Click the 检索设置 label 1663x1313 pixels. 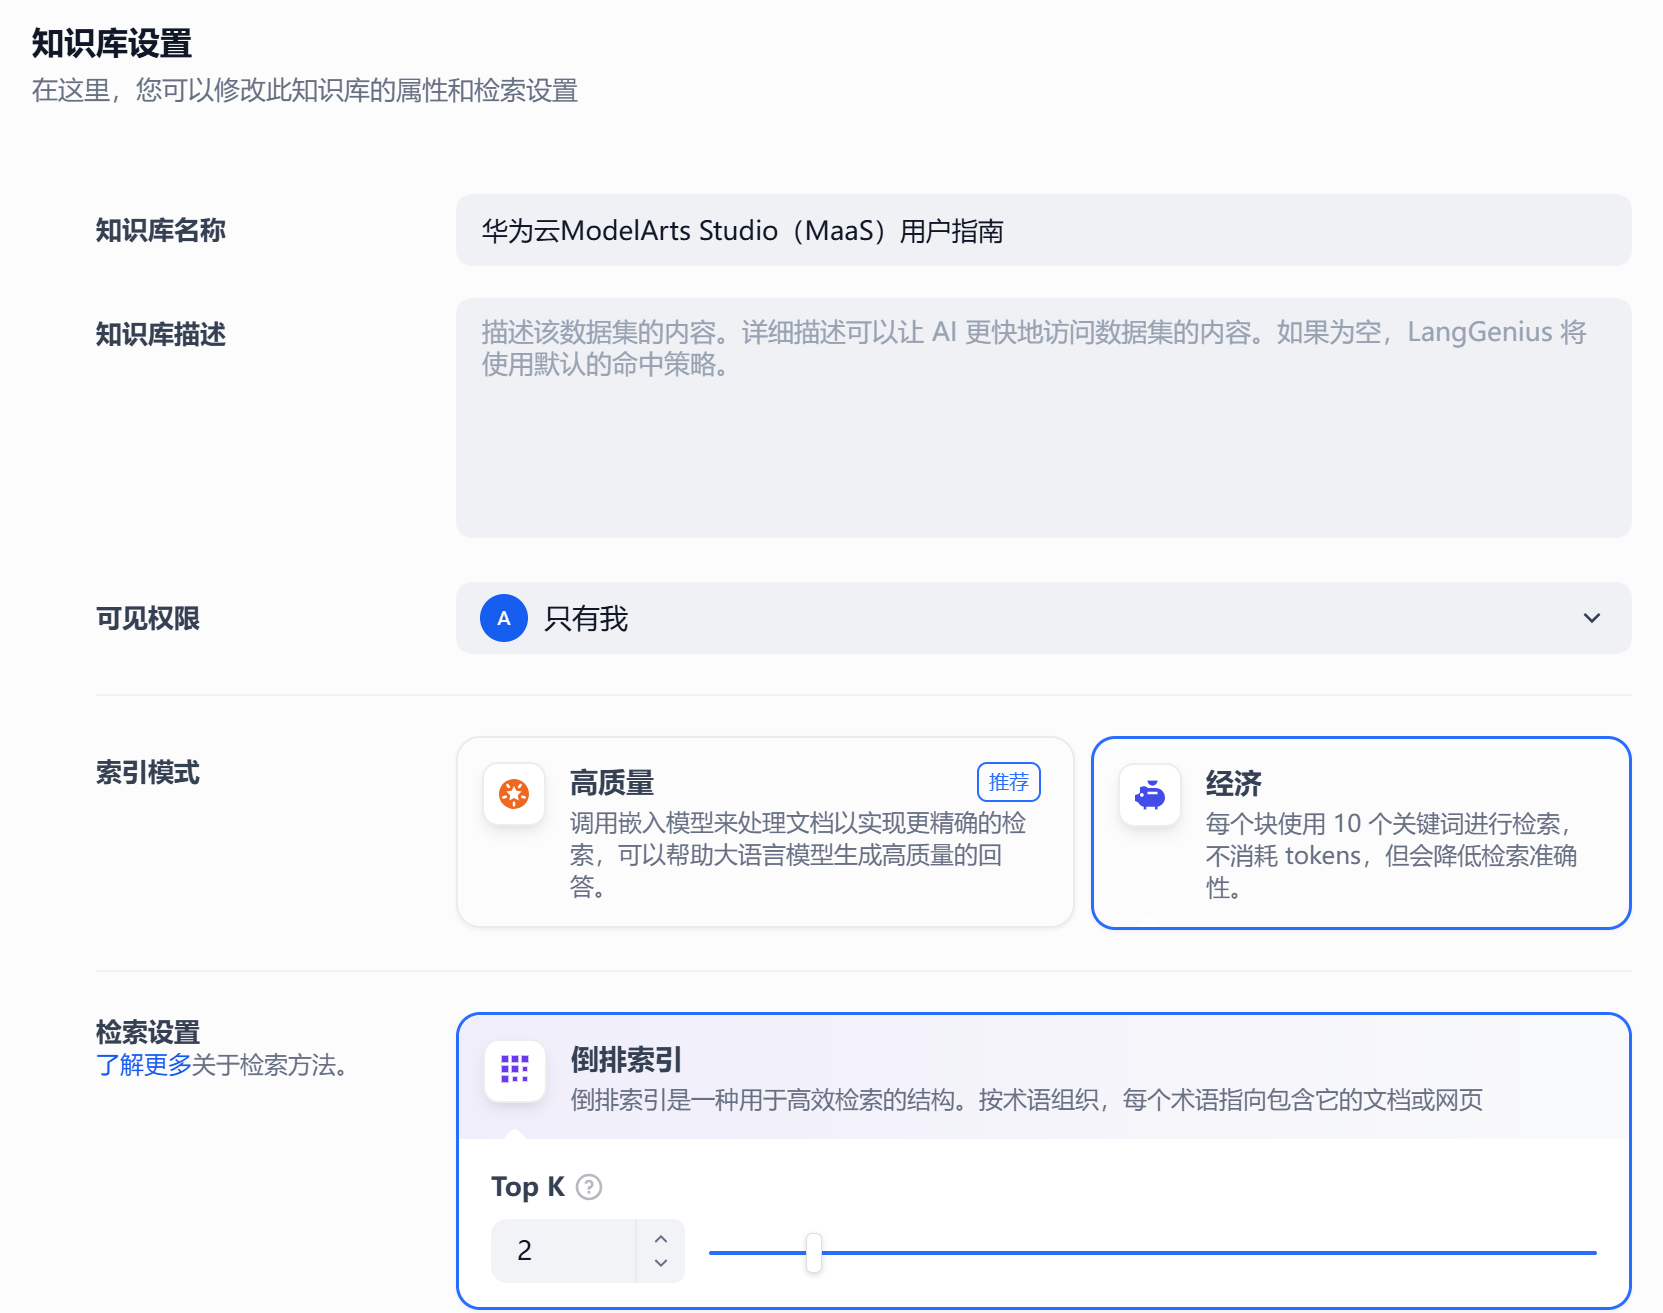click(148, 1032)
